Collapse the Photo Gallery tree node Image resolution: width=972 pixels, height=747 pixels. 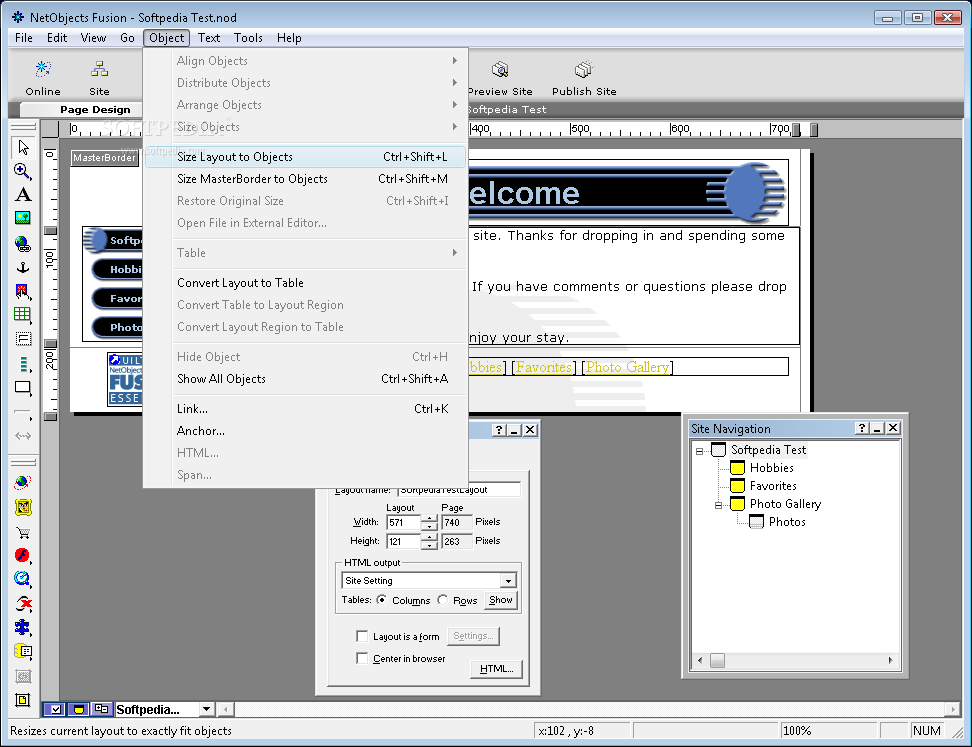[718, 505]
